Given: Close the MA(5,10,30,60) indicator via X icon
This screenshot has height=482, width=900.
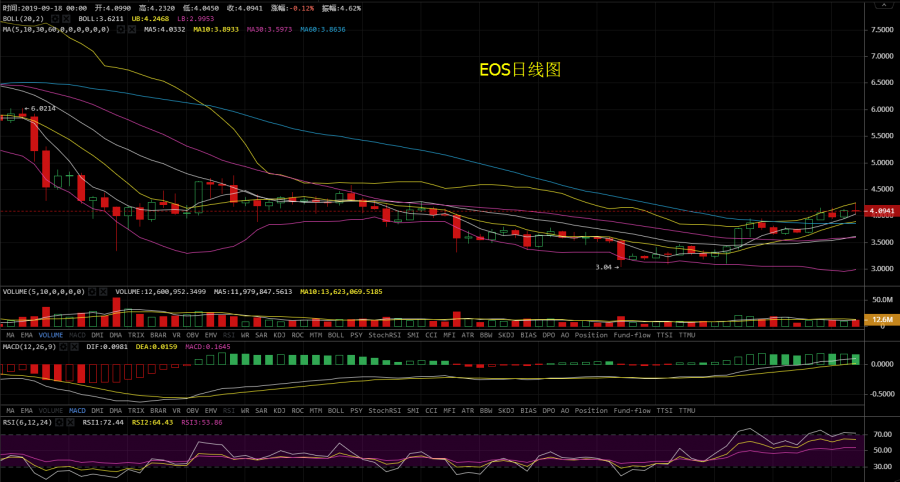Looking at the screenshot, I should 132,29.
